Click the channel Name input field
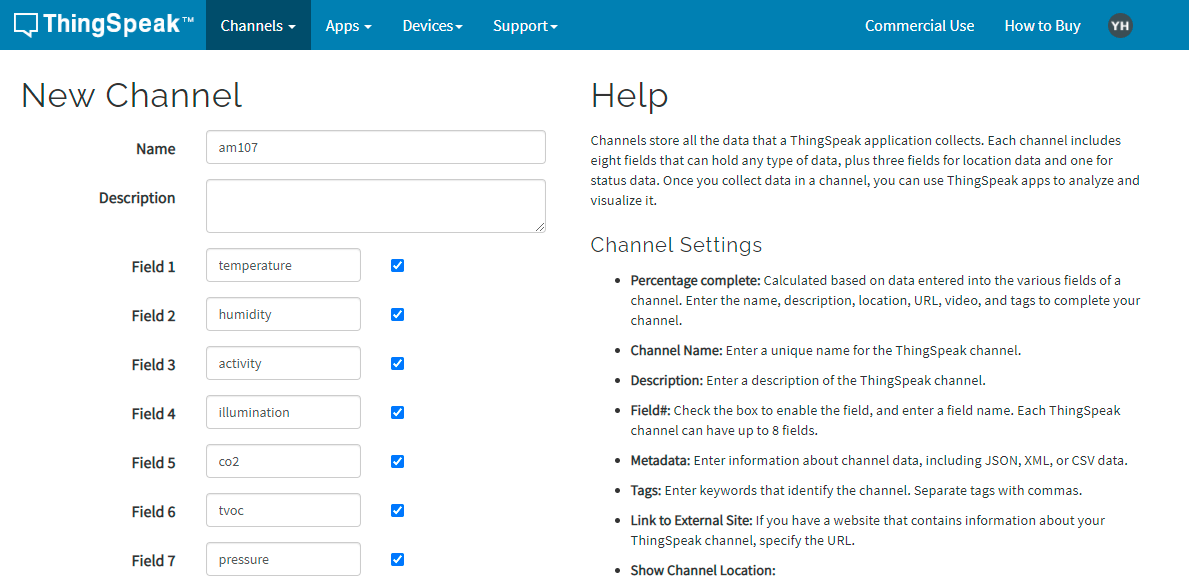1189x581 pixels. click(376, 147)
